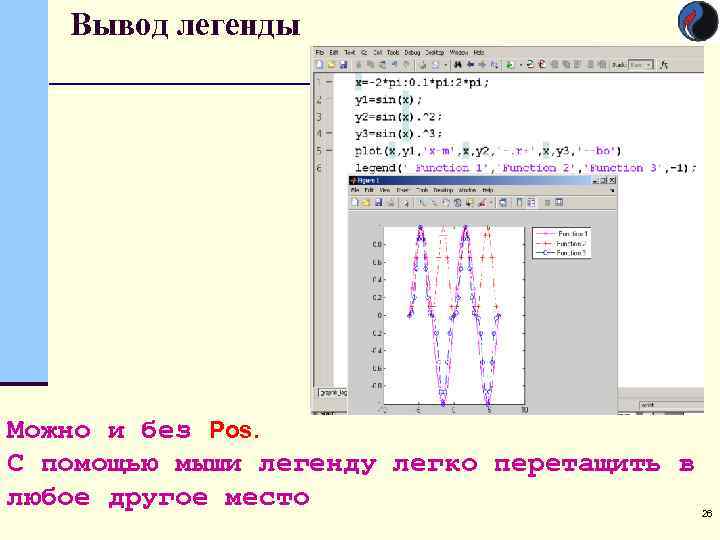Select Rotate 3D tool in Figure 1 toolbar
Screen dimensions: 720x540
pyautogui.click(x=457, y=202)
